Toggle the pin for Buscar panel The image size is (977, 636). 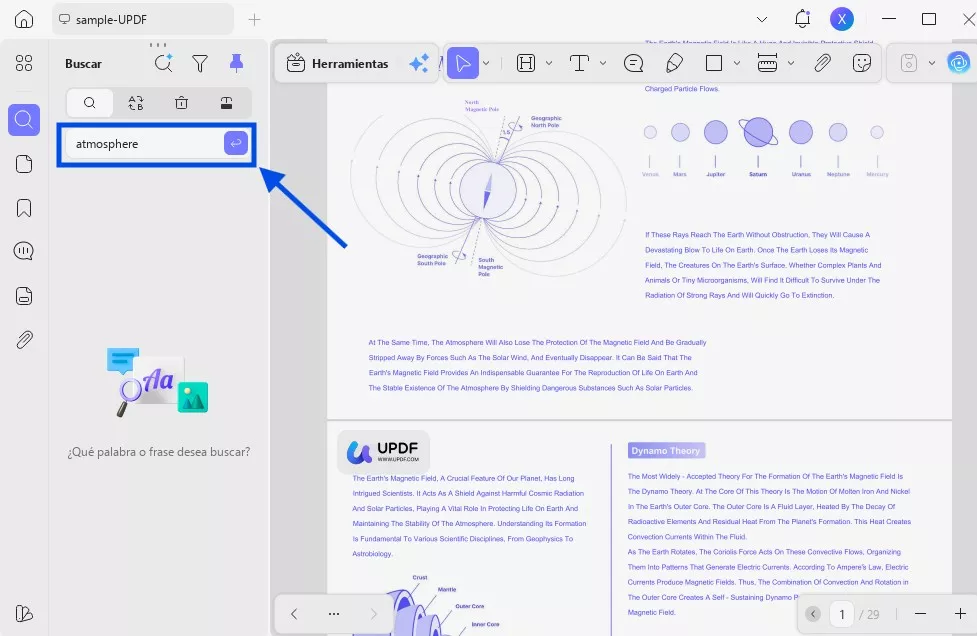[x=236, y=63]
